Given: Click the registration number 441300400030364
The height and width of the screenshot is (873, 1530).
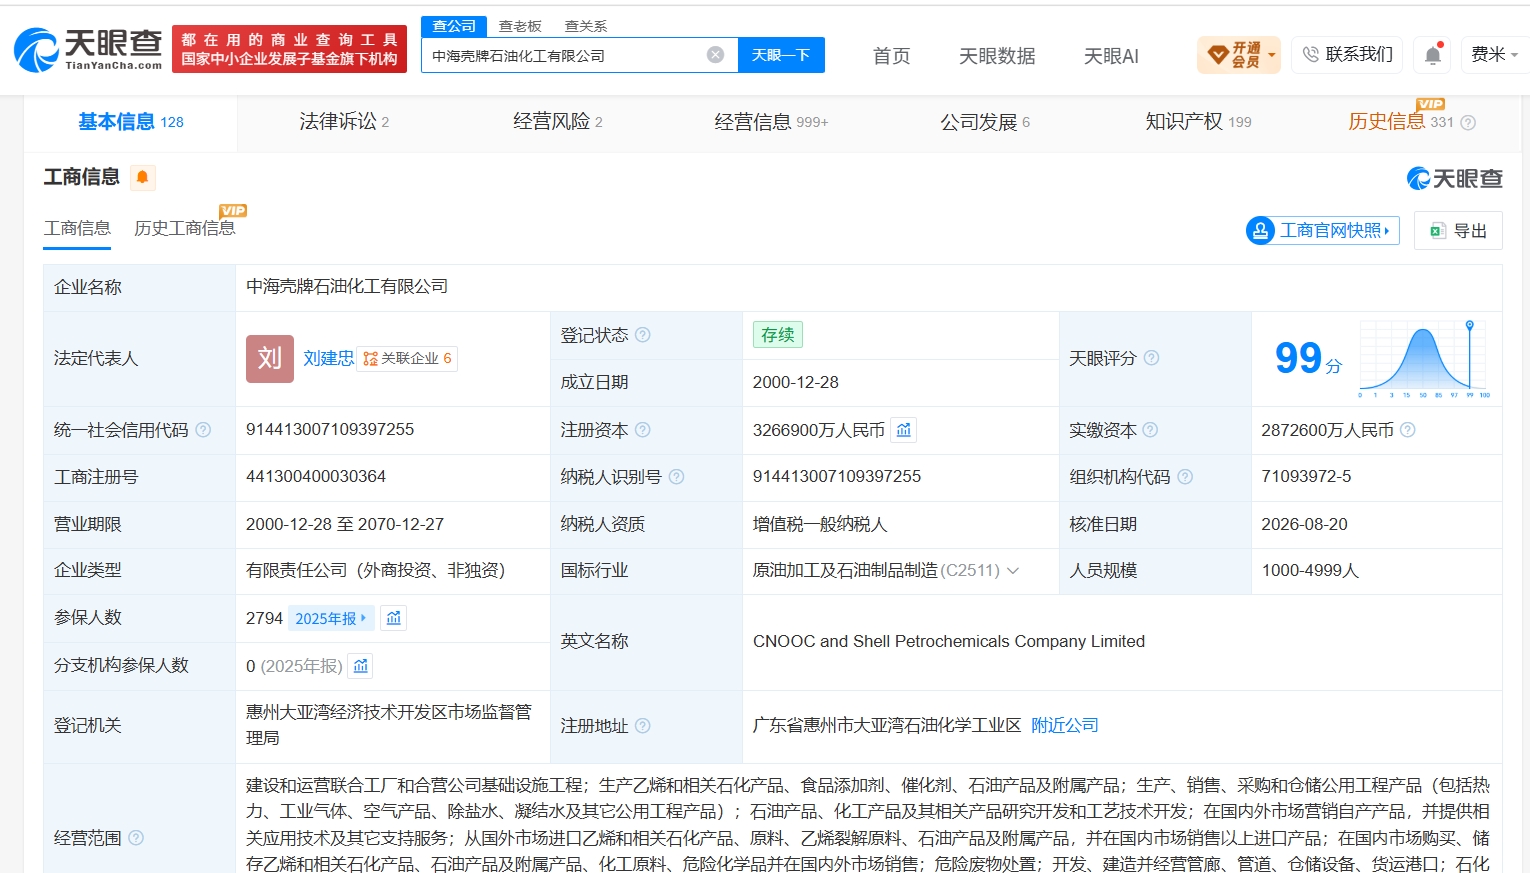Looking at the screenshot, I should (316, 477).
